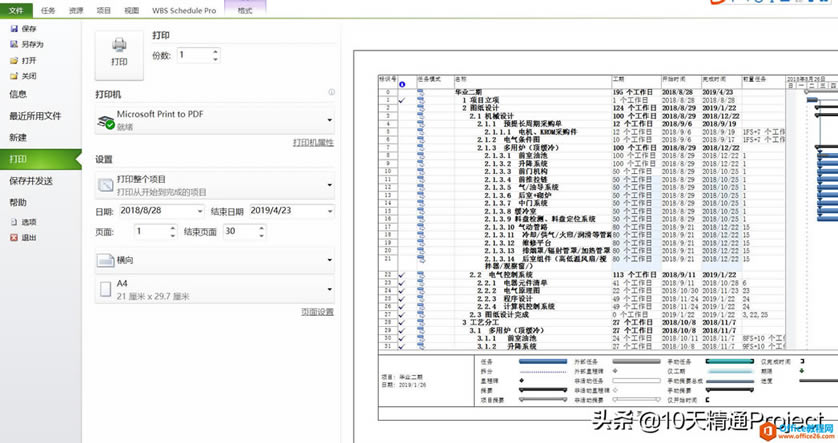Click the printer info icon
This screenshot has width=838, height=443.
pos(331,93)
